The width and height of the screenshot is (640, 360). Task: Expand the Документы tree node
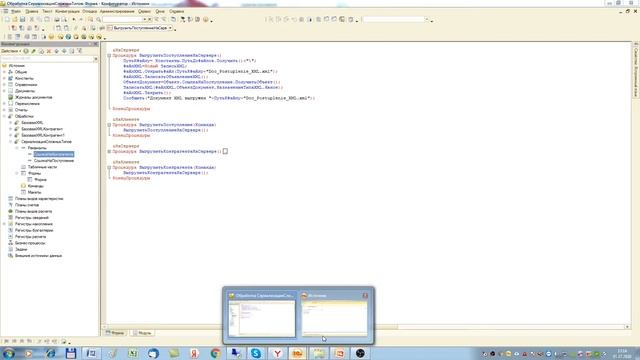click(4, 91)
